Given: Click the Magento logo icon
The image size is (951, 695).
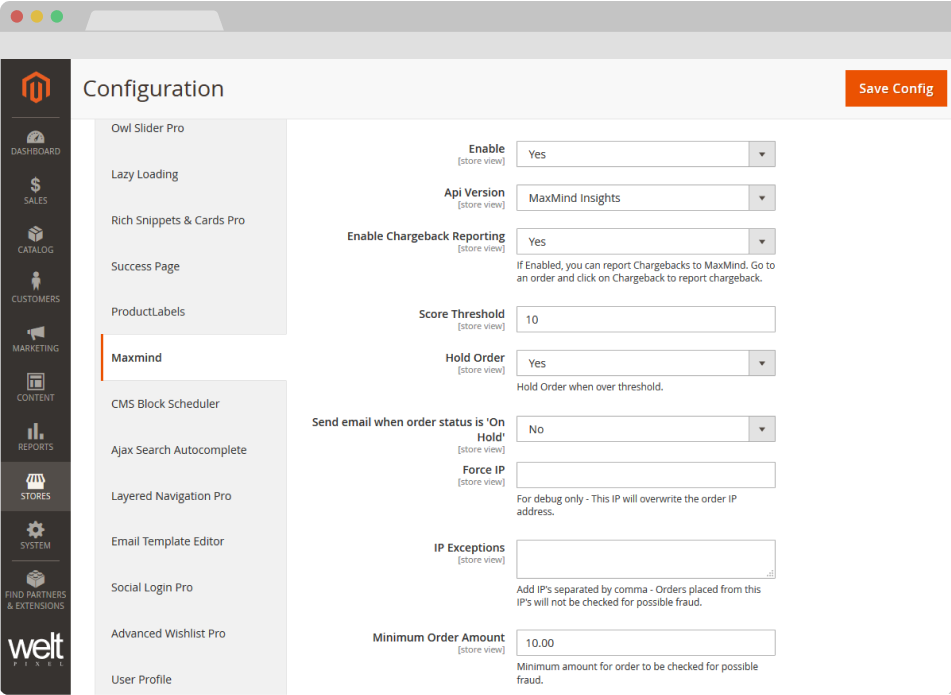Looking at the screenshot, I should tap(36, 89).
